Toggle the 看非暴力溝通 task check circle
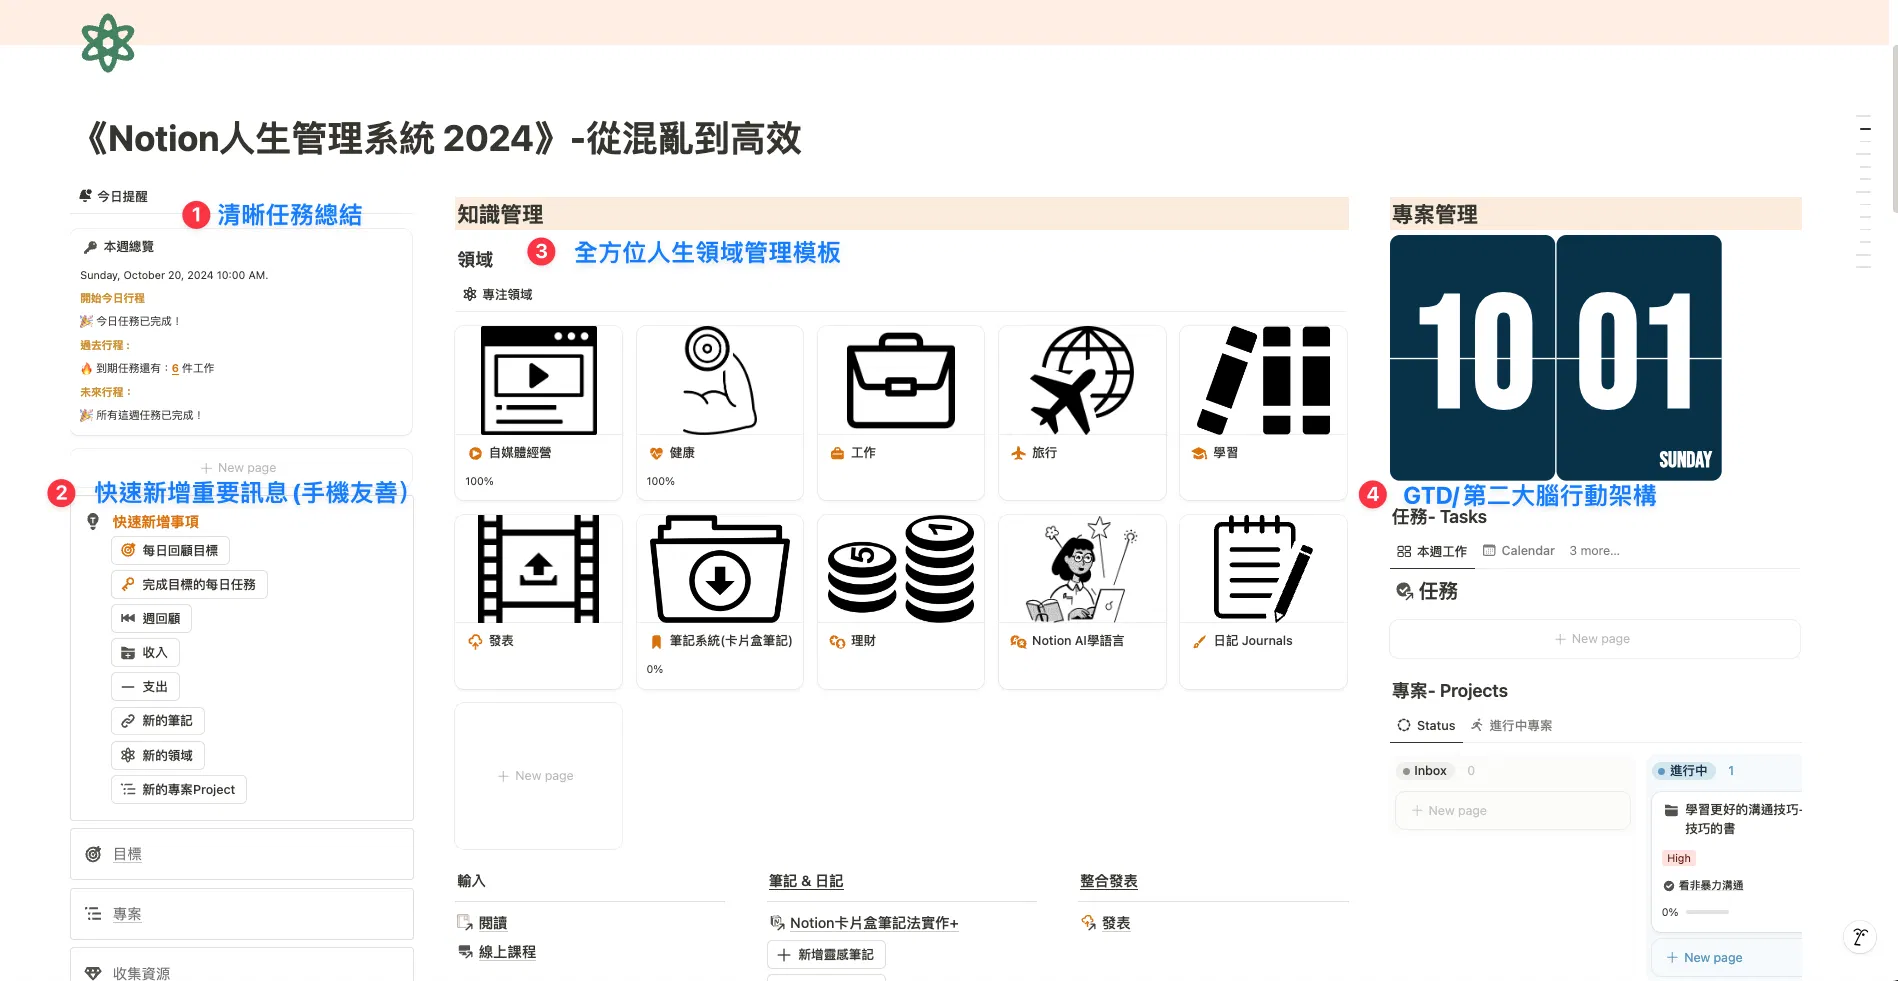Screen dimensions: 1898x981 click(1669, 886)
